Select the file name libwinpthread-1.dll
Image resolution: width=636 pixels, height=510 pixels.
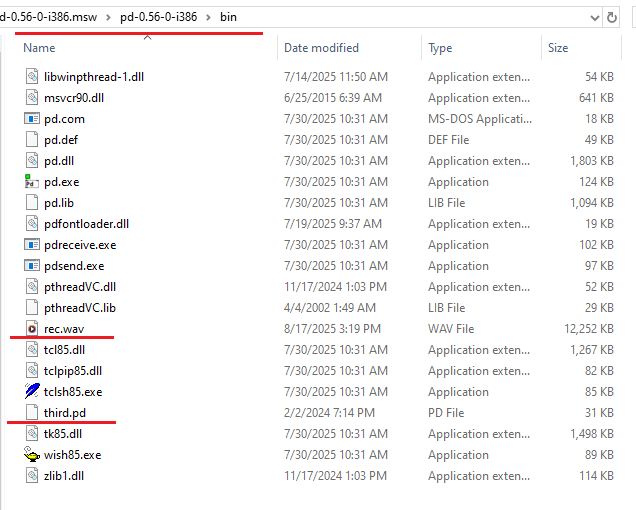tap(94, 77)
